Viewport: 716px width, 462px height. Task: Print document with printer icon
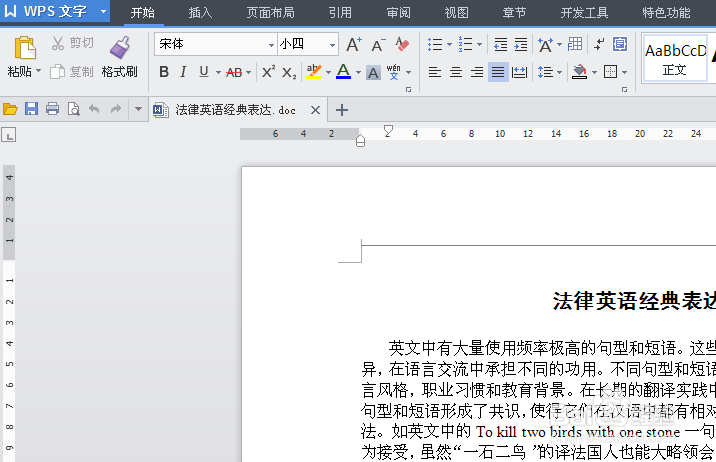coord(53,109)
